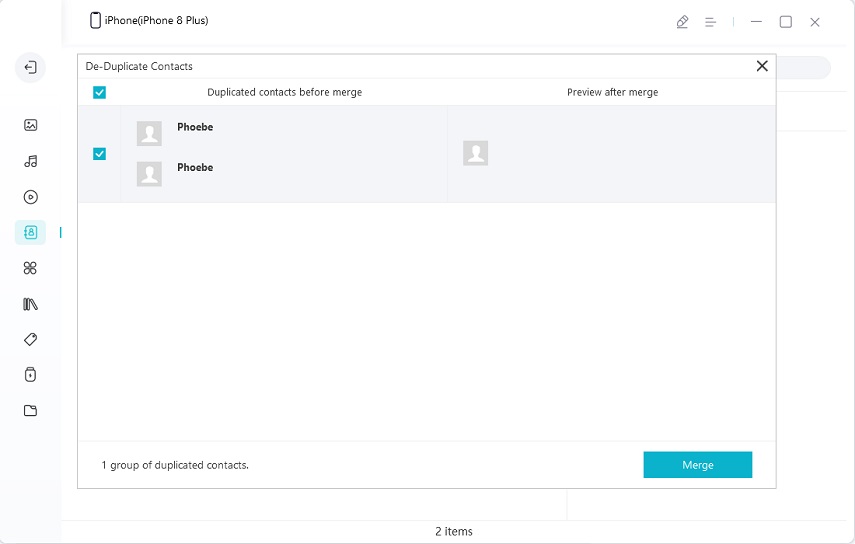Select the Contacts icon in sidebar
The image size is (855, 544).
coord(30,232)
